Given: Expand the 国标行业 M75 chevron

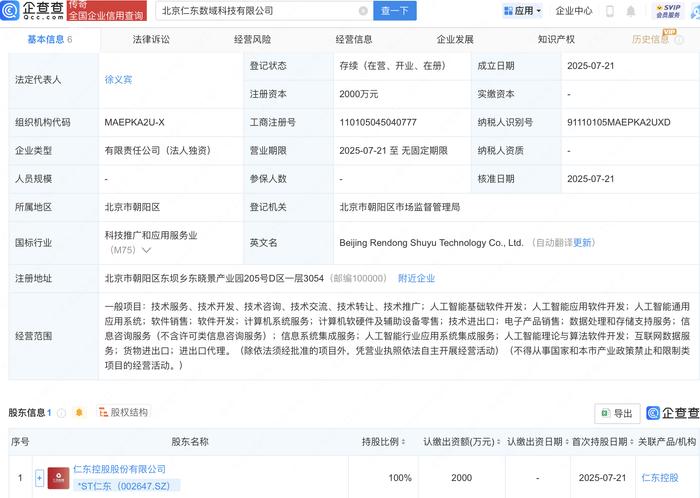Looking at the screenshot, I should pyautogui.click(x=146, y=250).
